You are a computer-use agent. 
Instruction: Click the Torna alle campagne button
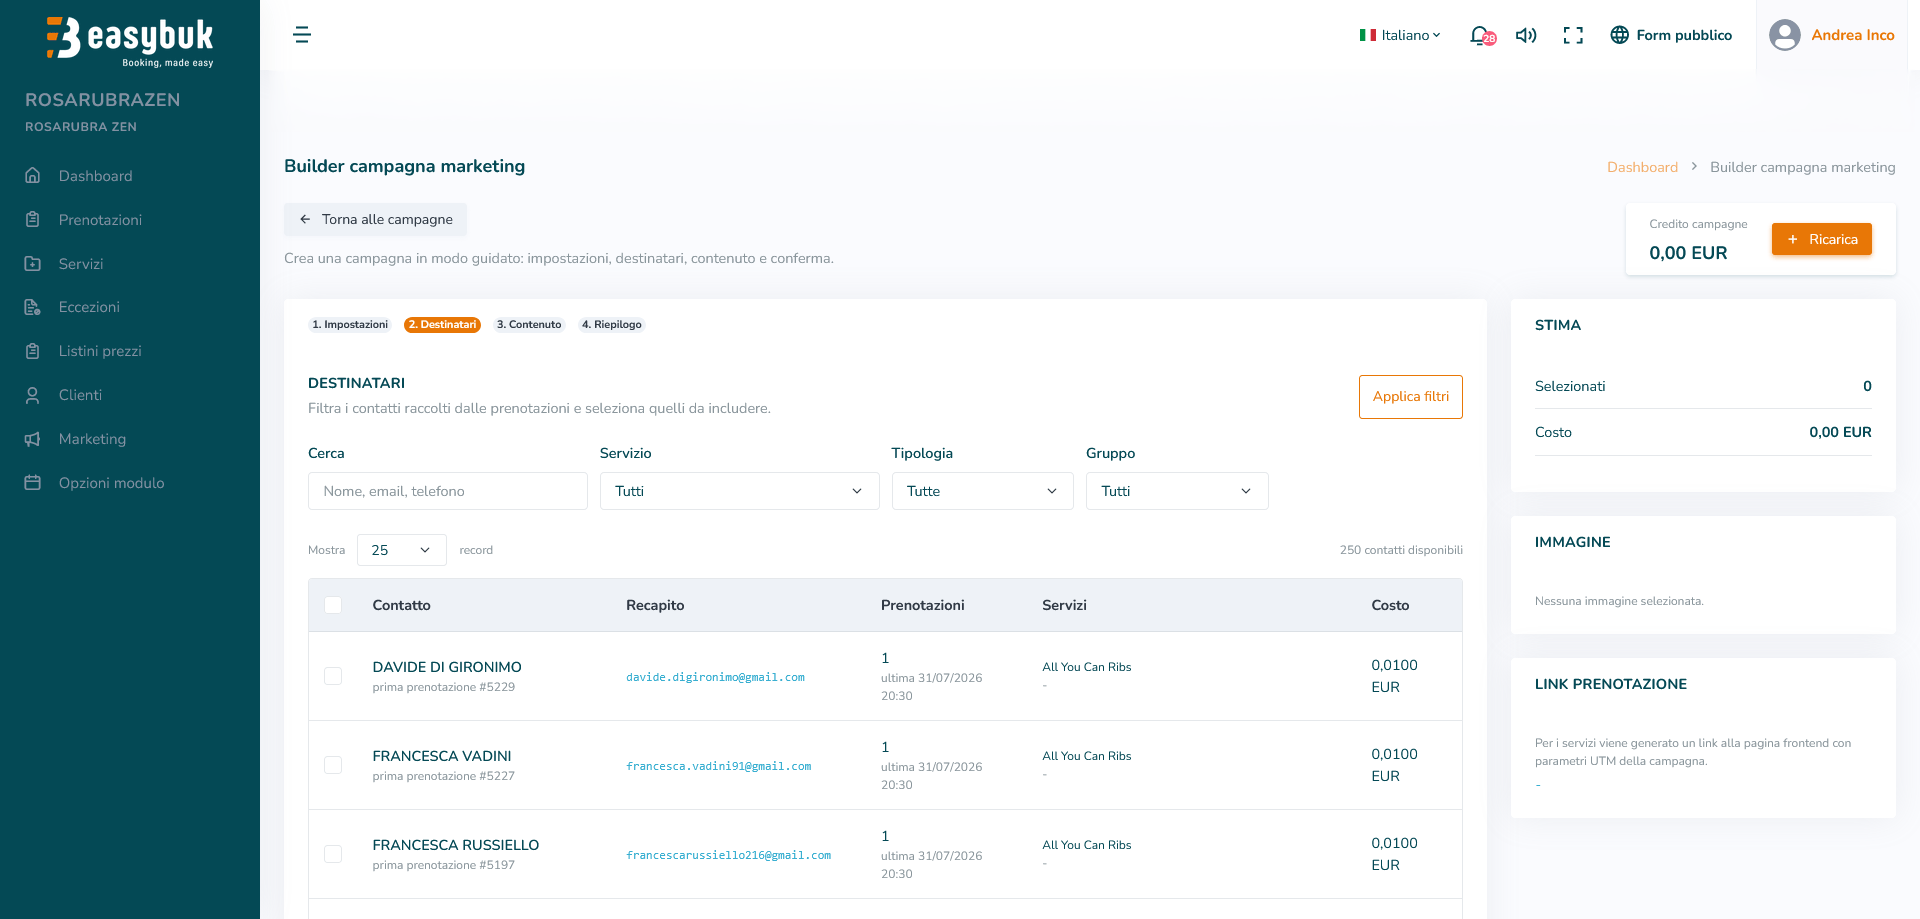coord(375,220)
